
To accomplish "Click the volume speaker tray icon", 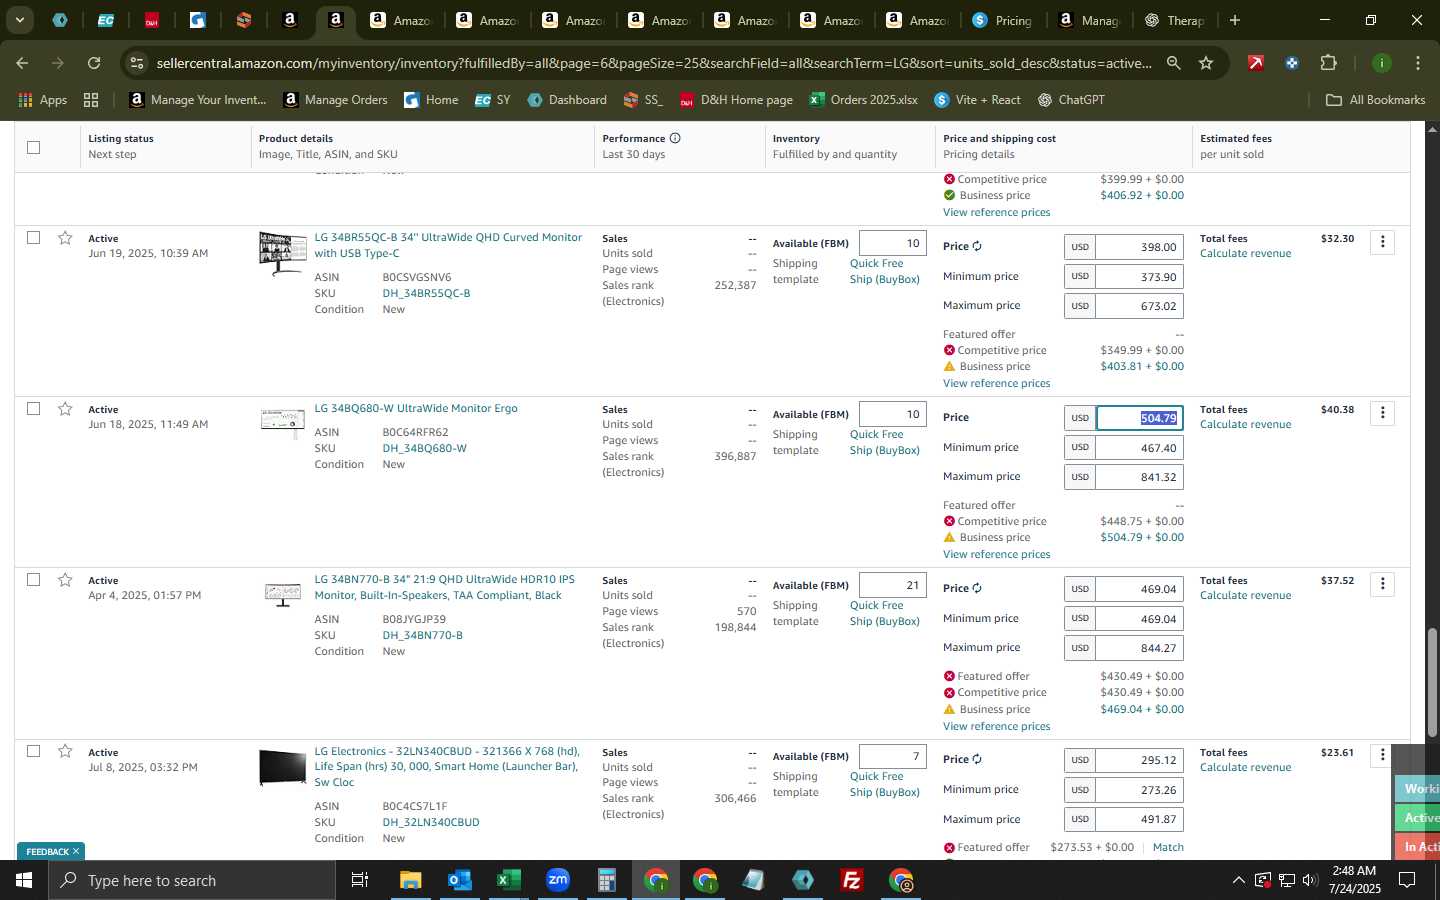I will pos(1310,880).
